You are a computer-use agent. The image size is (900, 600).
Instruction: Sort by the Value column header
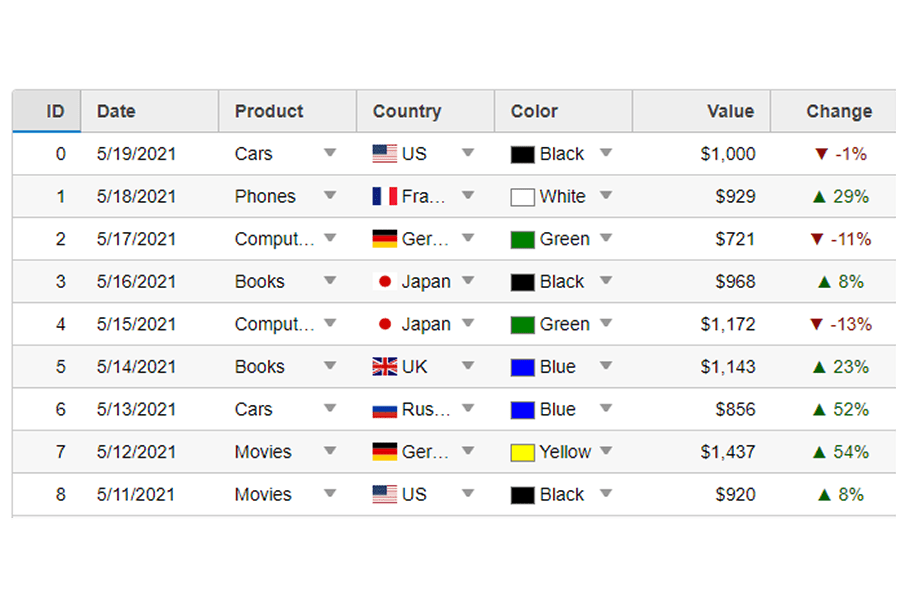click(701, 111)
